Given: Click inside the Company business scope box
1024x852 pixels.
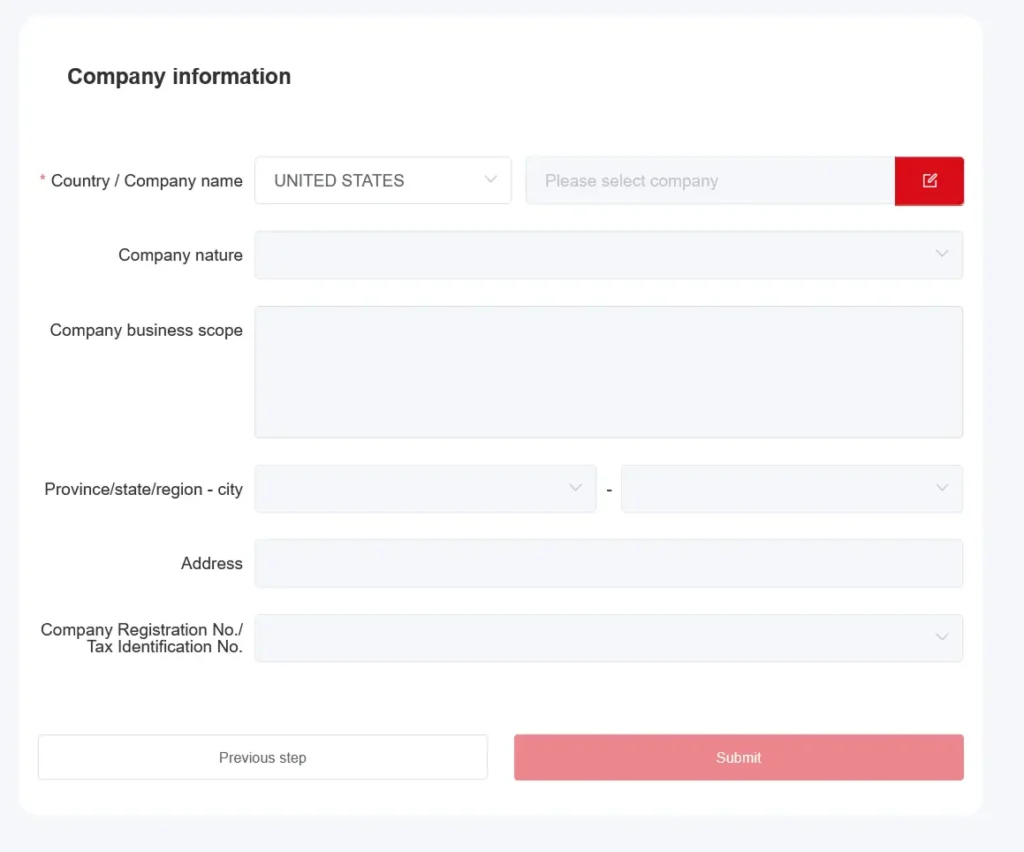Looking at the screenshot, I should point(608,371).
